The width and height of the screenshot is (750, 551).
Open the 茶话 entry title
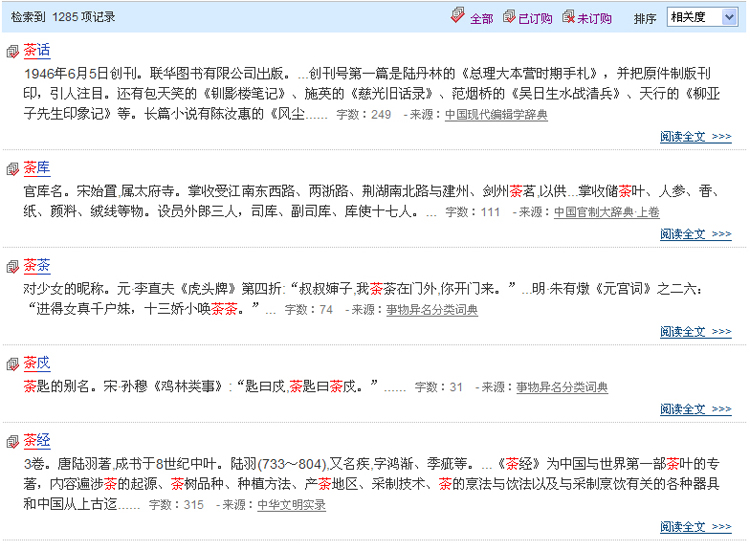[x=37, y=51]
